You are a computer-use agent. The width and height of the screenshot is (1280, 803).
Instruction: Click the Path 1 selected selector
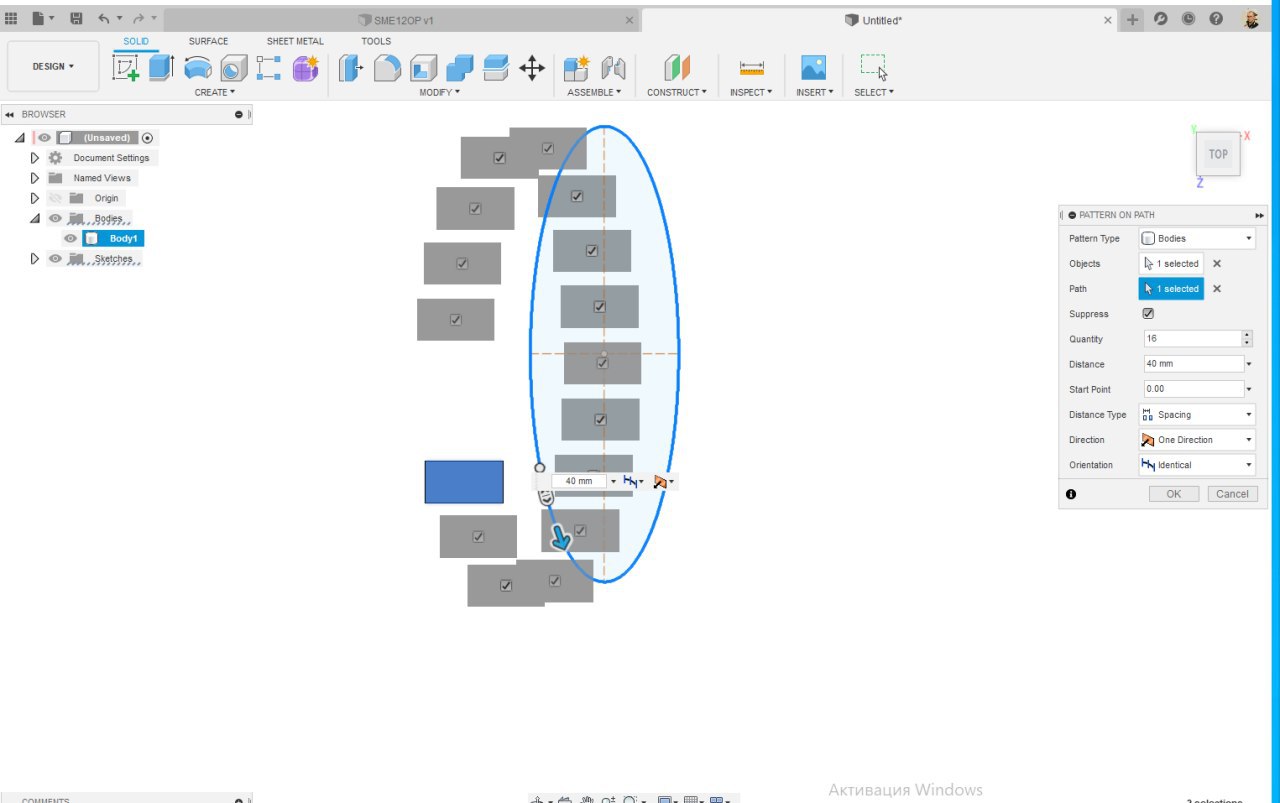[x=1171, y=289]
